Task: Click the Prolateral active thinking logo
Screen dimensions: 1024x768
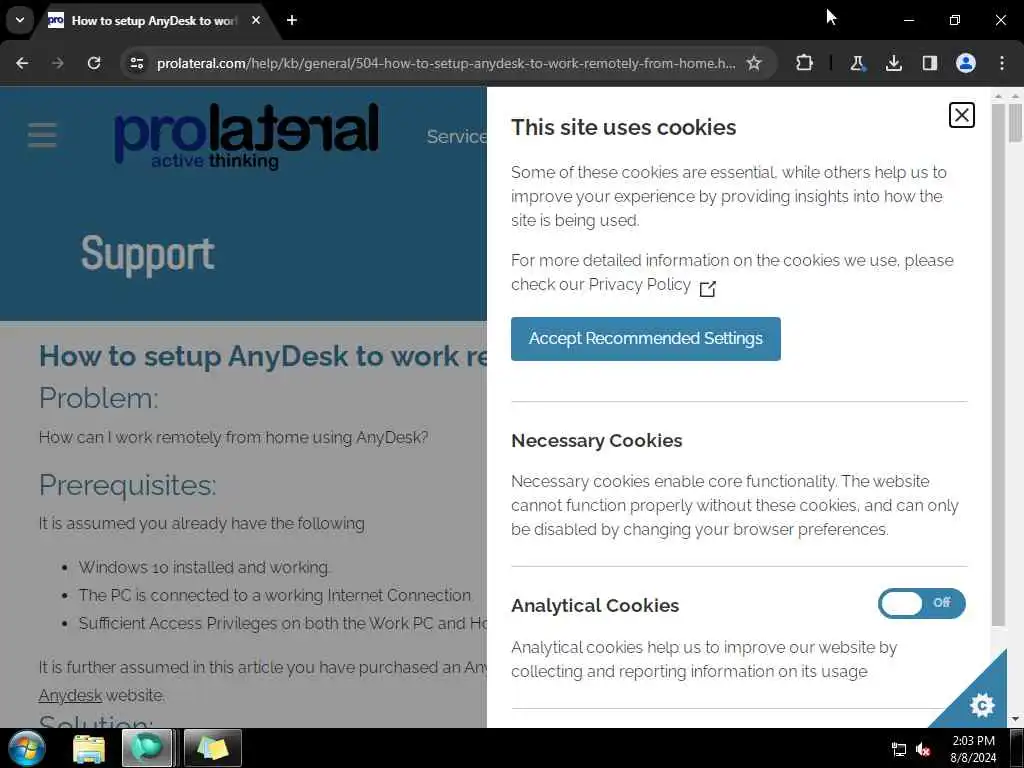Action: (246, 136)
